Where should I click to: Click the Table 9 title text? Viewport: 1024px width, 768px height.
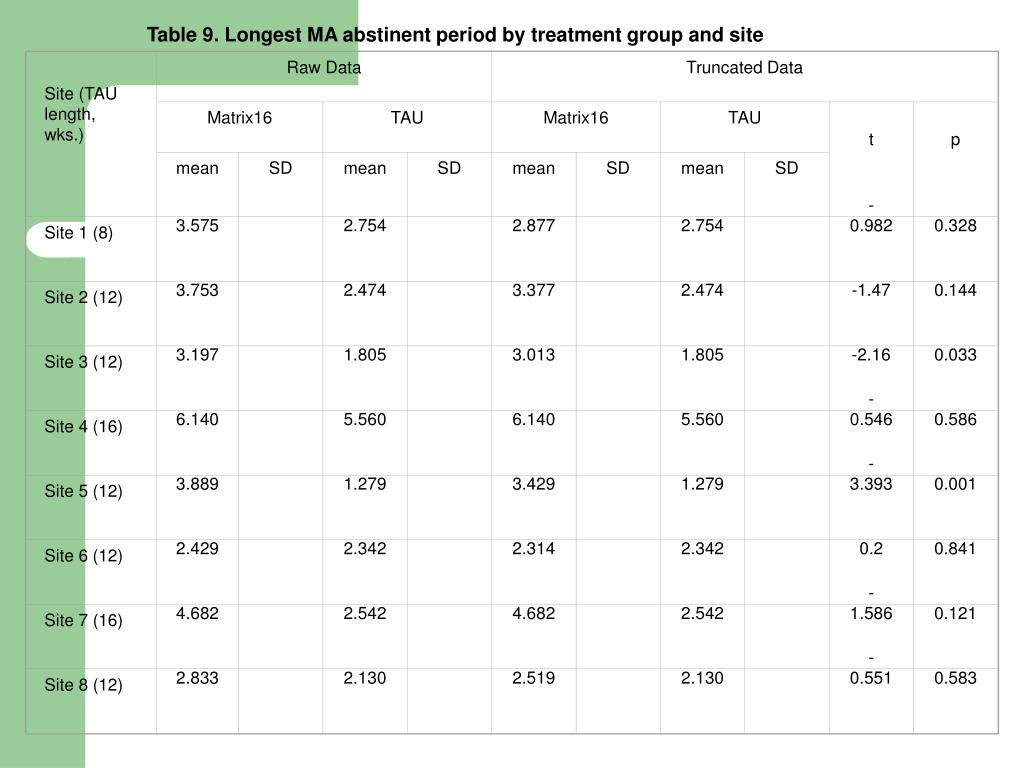click(x=455, y=35)
